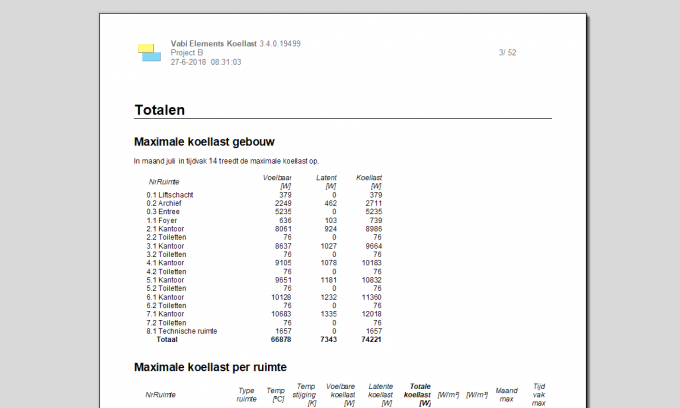Image resolution: width=680 pixels, height=408 pixels.
Task: Click total latent value '7343'
Action: (328, 339)
